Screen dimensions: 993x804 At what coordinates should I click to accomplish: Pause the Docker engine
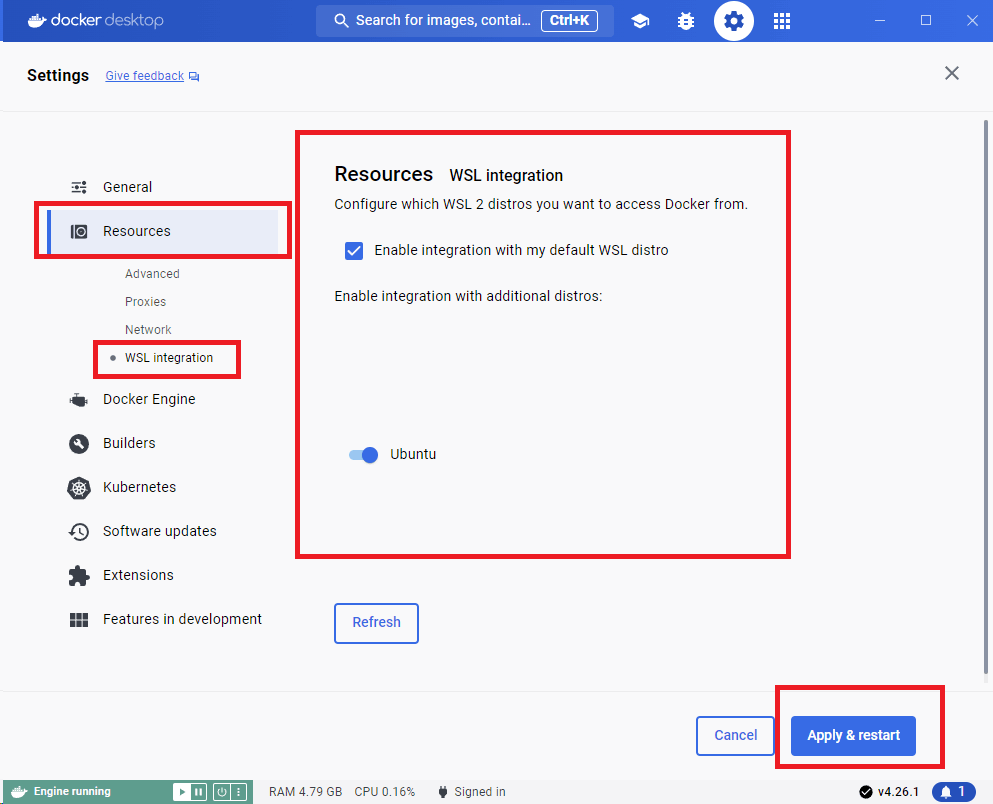(198, 791)
